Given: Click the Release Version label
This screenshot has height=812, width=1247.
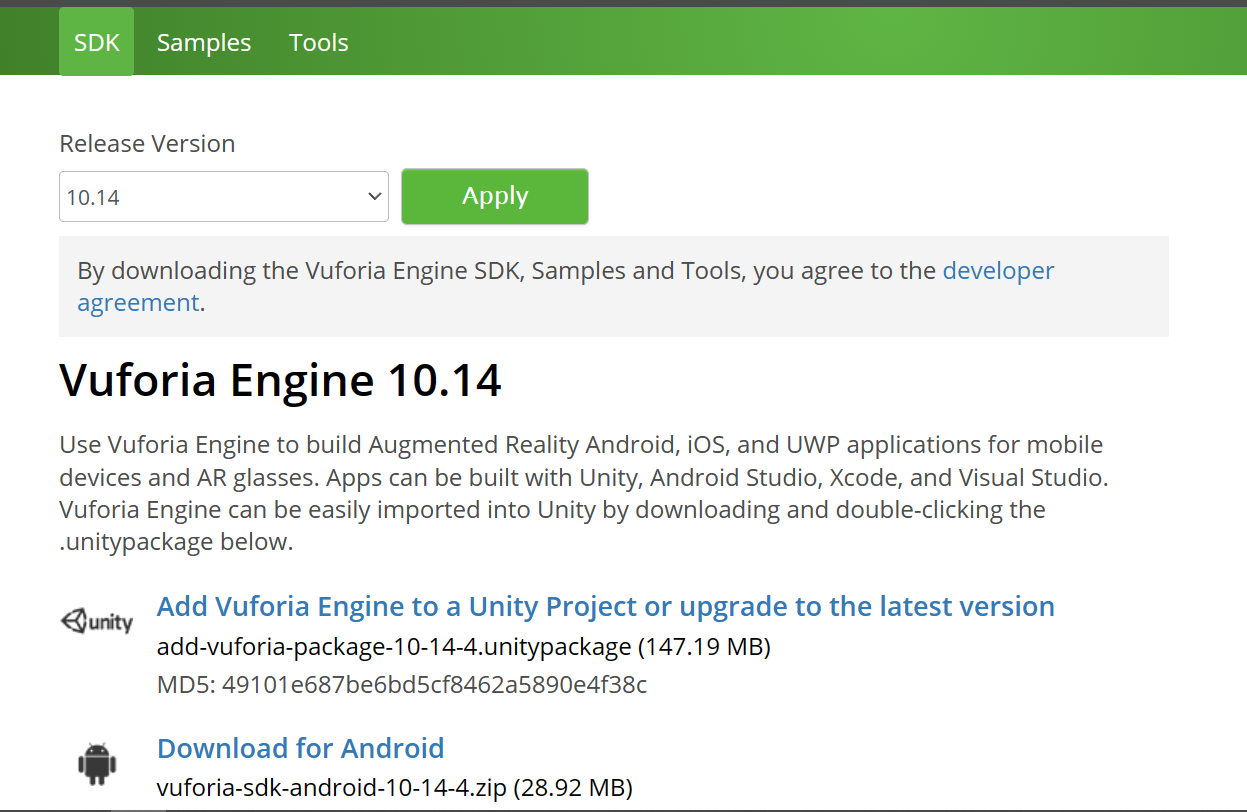Looking at the screenshot, I should (x=147, y=144).
